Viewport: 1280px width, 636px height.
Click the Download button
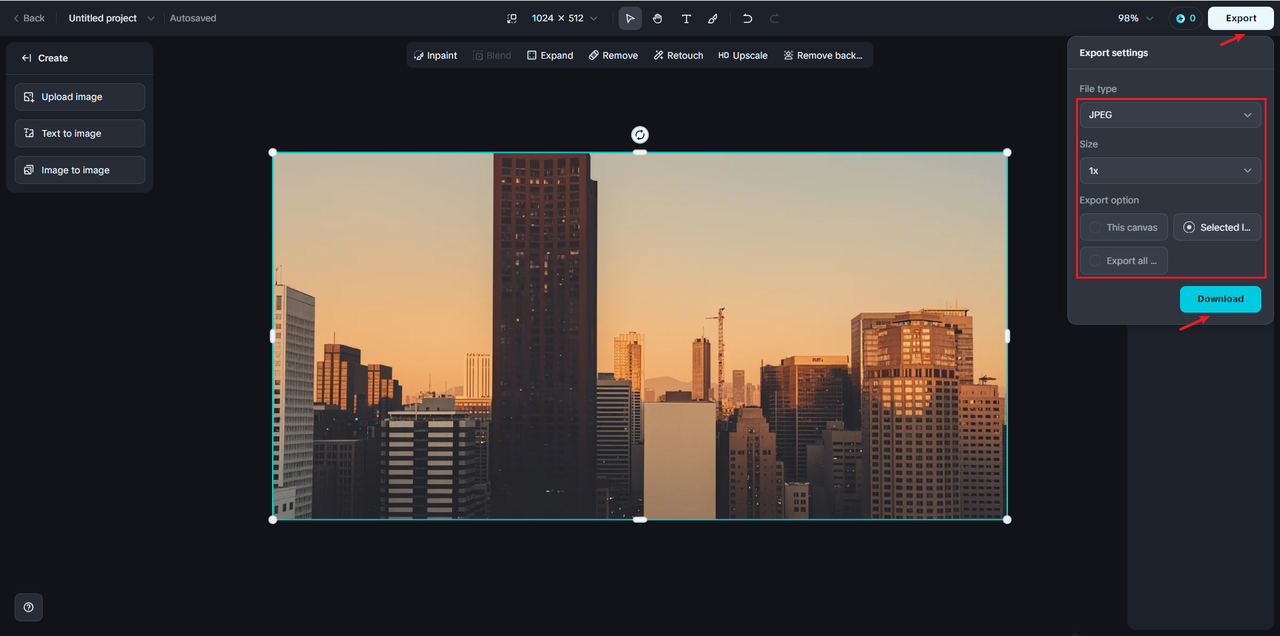pyautogui.click(x=1220, y=299)
